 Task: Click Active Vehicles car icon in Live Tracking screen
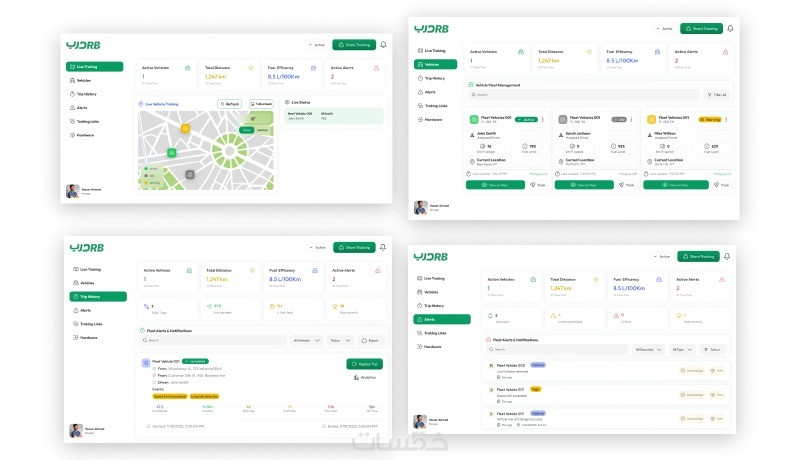(188, 68)
